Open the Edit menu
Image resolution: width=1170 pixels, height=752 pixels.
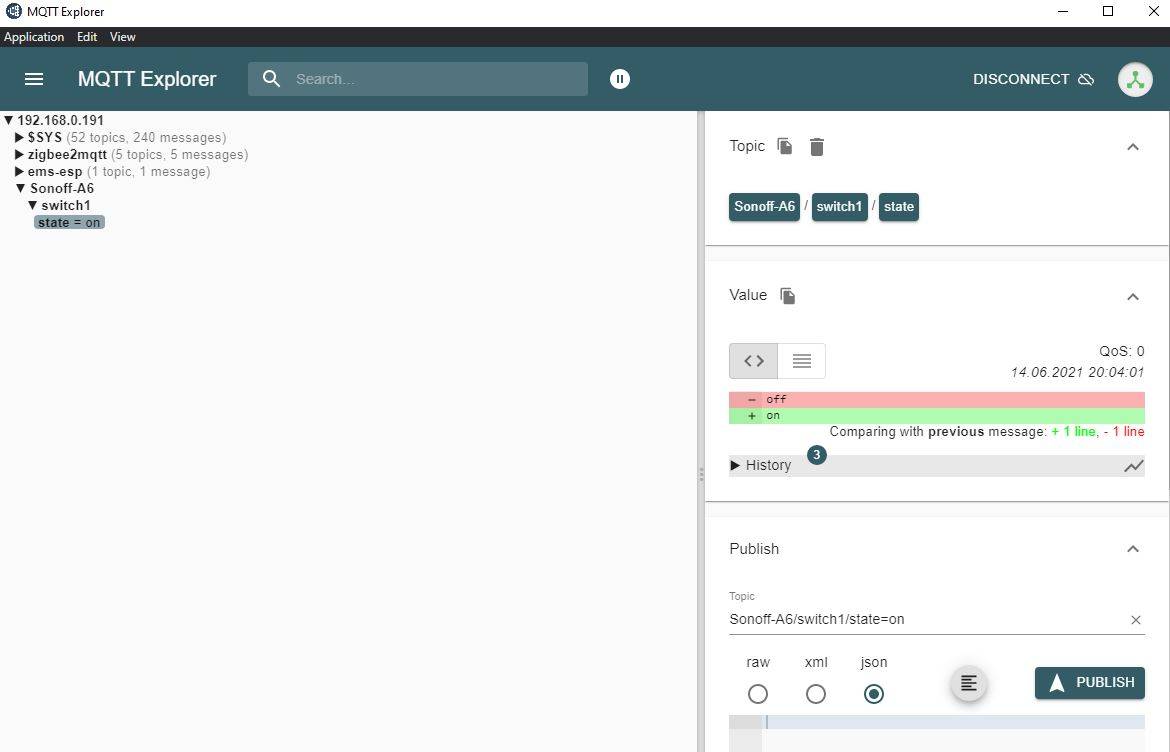click(87, 37)
